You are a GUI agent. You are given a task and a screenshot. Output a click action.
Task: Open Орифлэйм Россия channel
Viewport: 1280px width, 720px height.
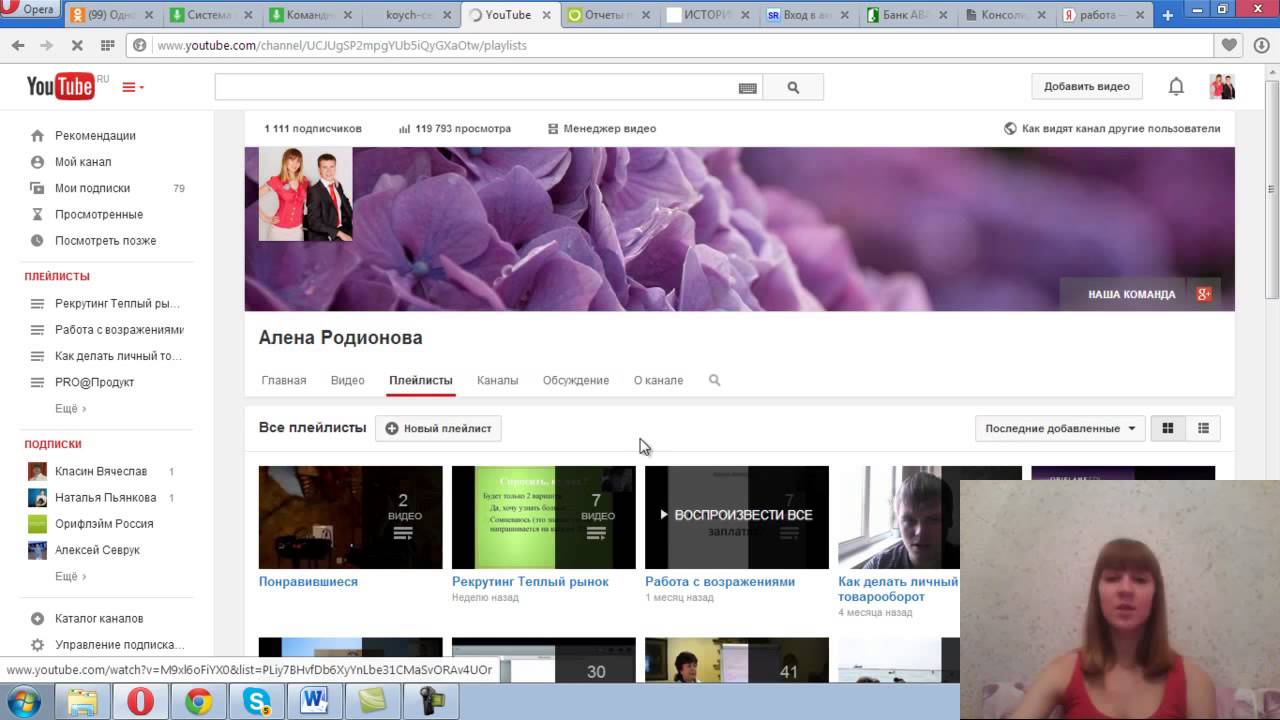[104, 523]
